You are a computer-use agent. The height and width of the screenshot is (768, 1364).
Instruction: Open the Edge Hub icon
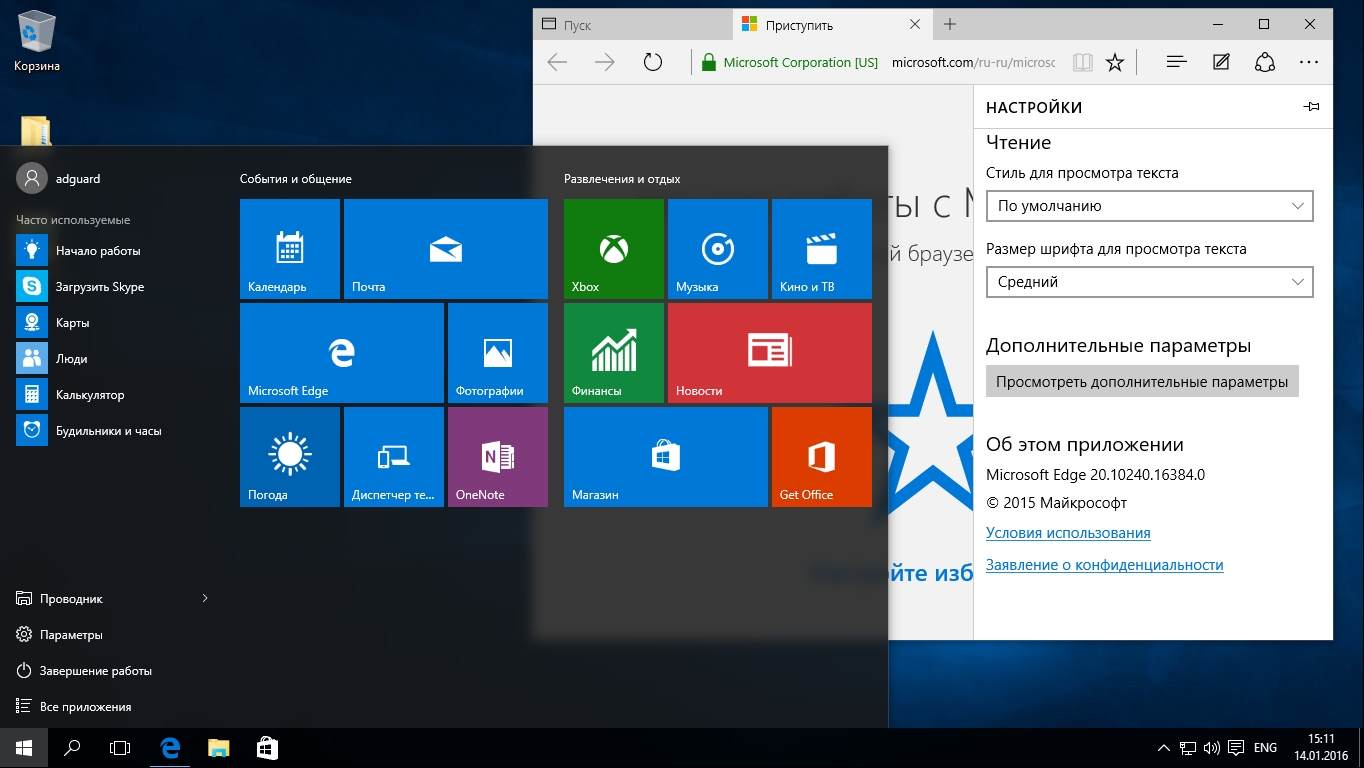1177,62
